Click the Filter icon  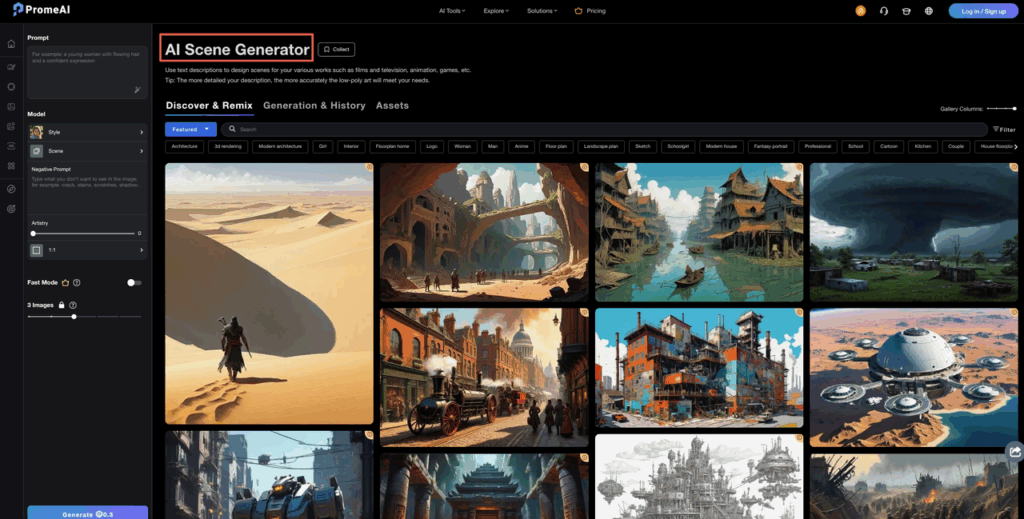point(996,129)
